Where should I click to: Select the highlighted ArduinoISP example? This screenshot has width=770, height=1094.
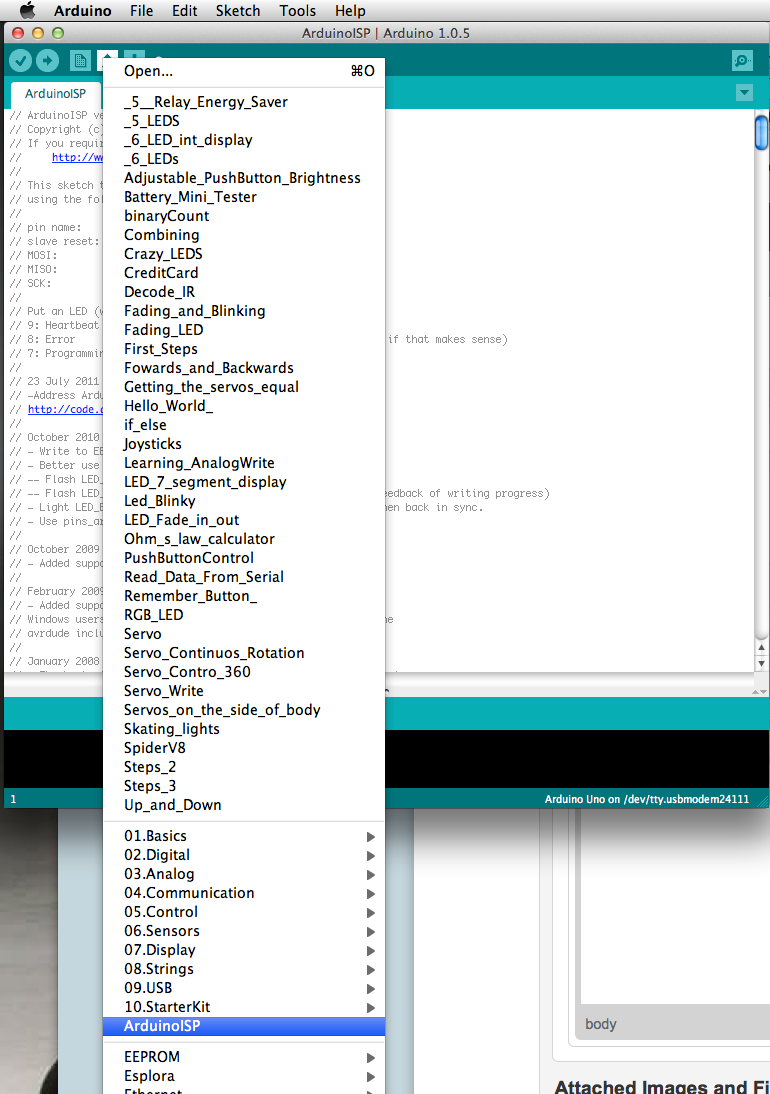[244, 1026]
